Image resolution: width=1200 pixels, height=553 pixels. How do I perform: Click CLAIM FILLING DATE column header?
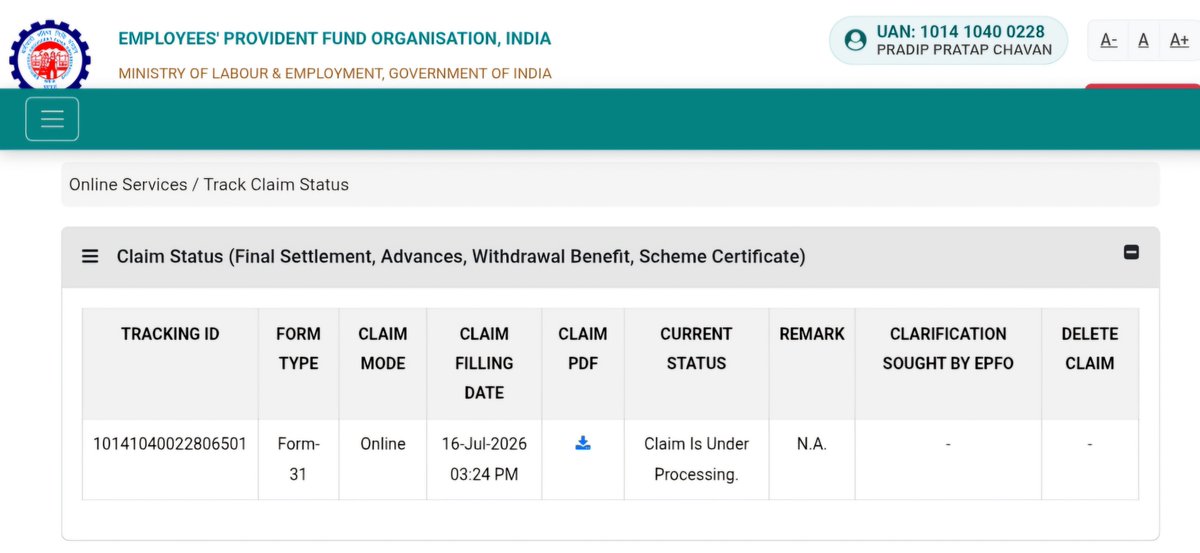click(484, 364)
